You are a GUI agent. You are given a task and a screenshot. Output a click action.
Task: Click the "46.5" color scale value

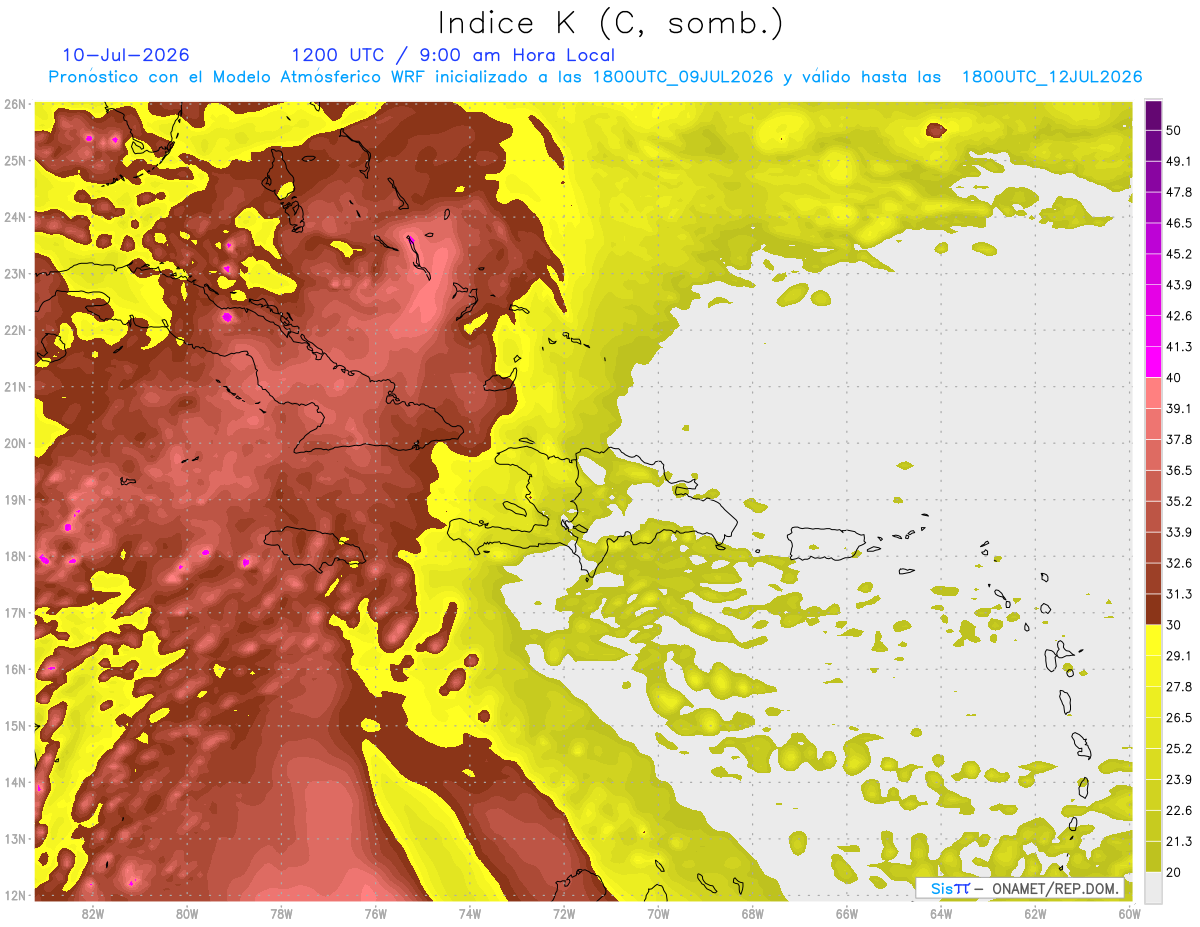tap(1178, 223)
